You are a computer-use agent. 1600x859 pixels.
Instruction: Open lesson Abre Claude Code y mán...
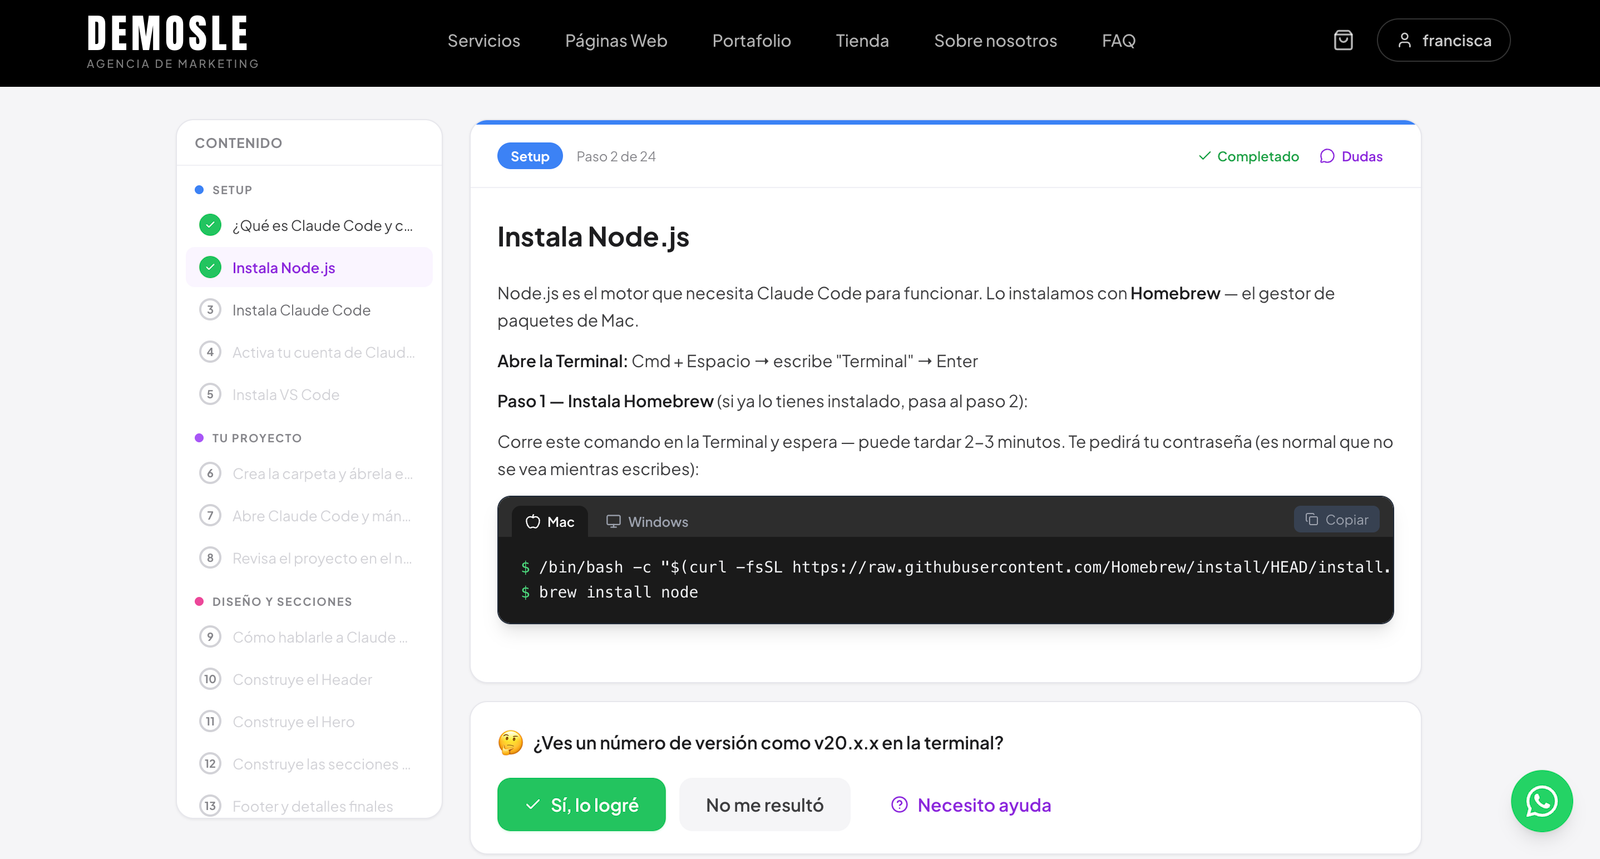(310, 515)
